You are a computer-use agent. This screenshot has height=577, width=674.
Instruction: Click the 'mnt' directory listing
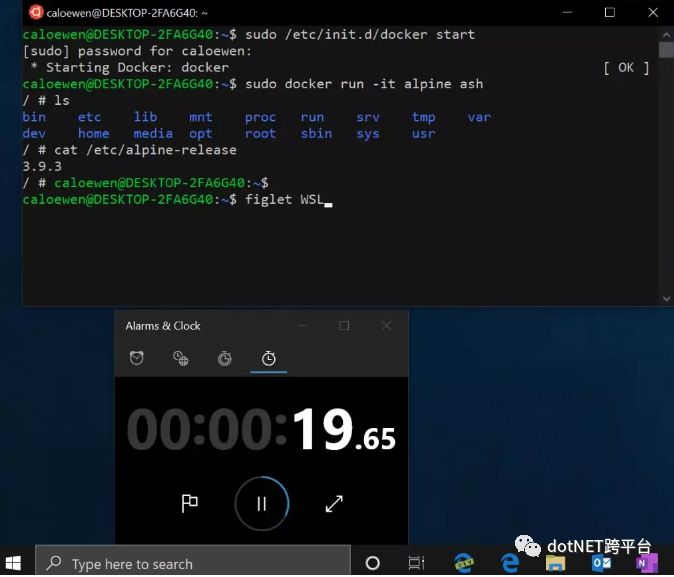(x=201, y=117)
